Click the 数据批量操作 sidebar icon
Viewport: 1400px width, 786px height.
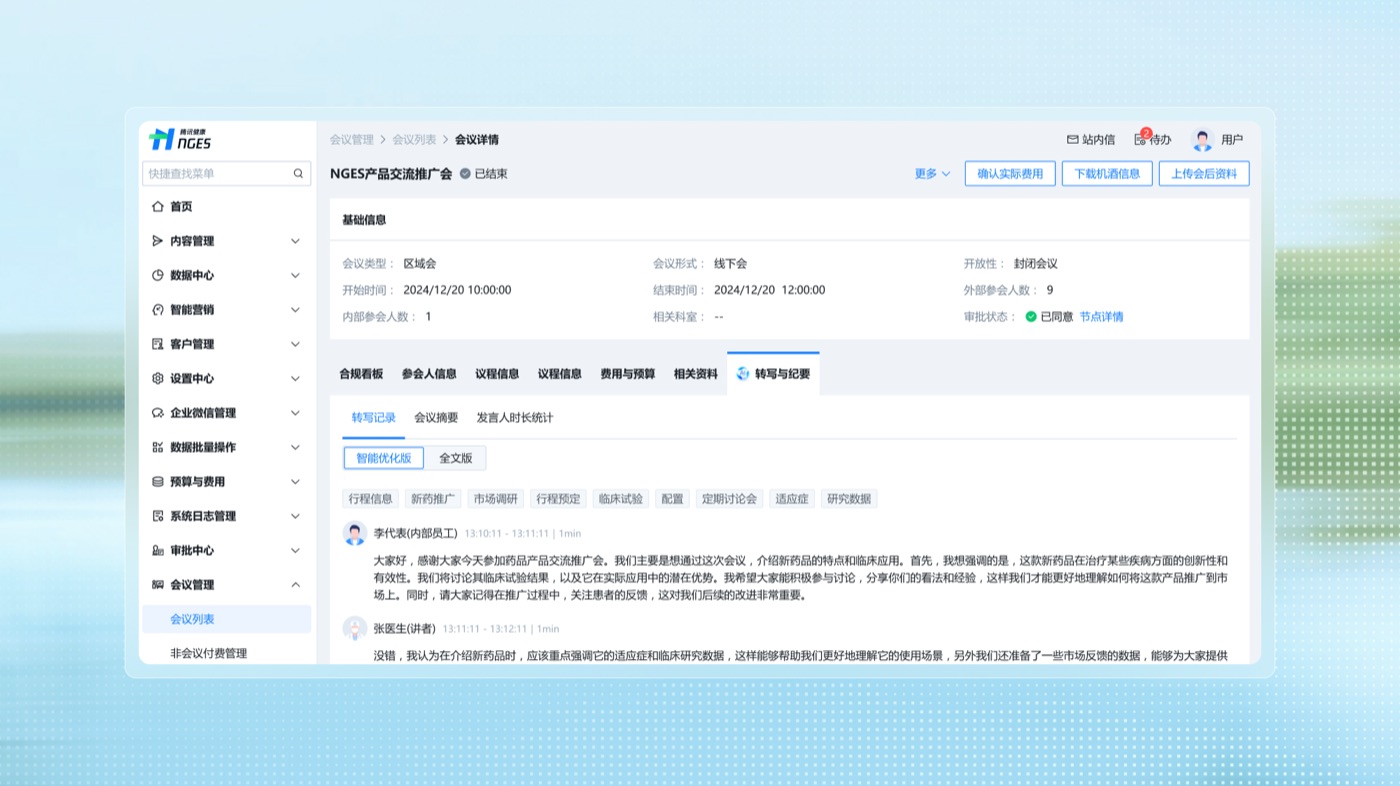pyautogui.click(x=157, y=447)
